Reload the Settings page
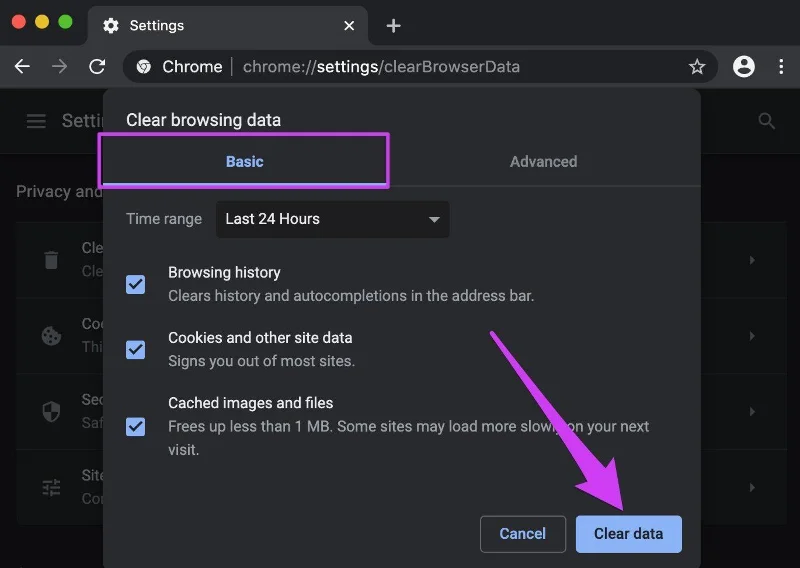The image size is (800, 568). (97, 66)
